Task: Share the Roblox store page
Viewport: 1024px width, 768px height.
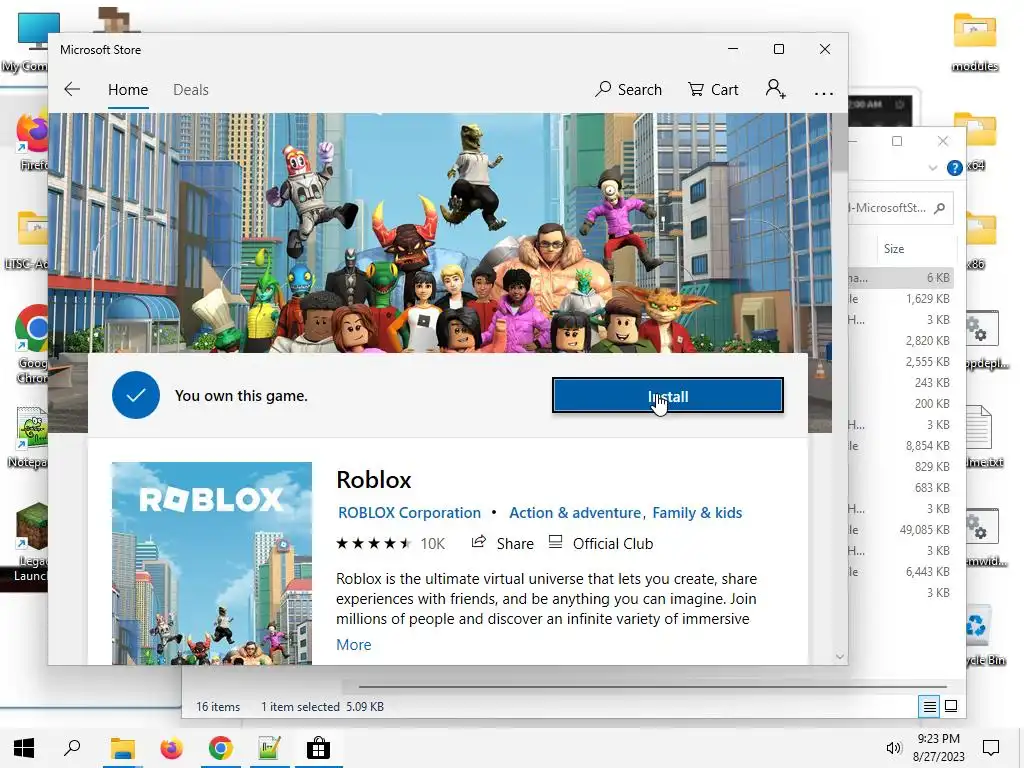Action: (x=503, y=543)
